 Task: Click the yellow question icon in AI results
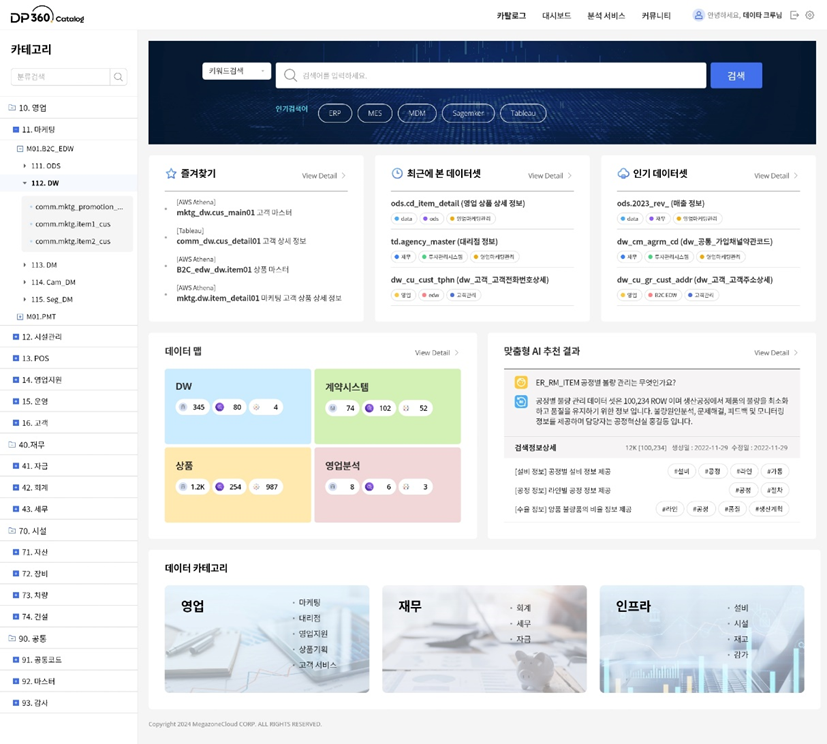pyautogui.click(x=521, y=382)
